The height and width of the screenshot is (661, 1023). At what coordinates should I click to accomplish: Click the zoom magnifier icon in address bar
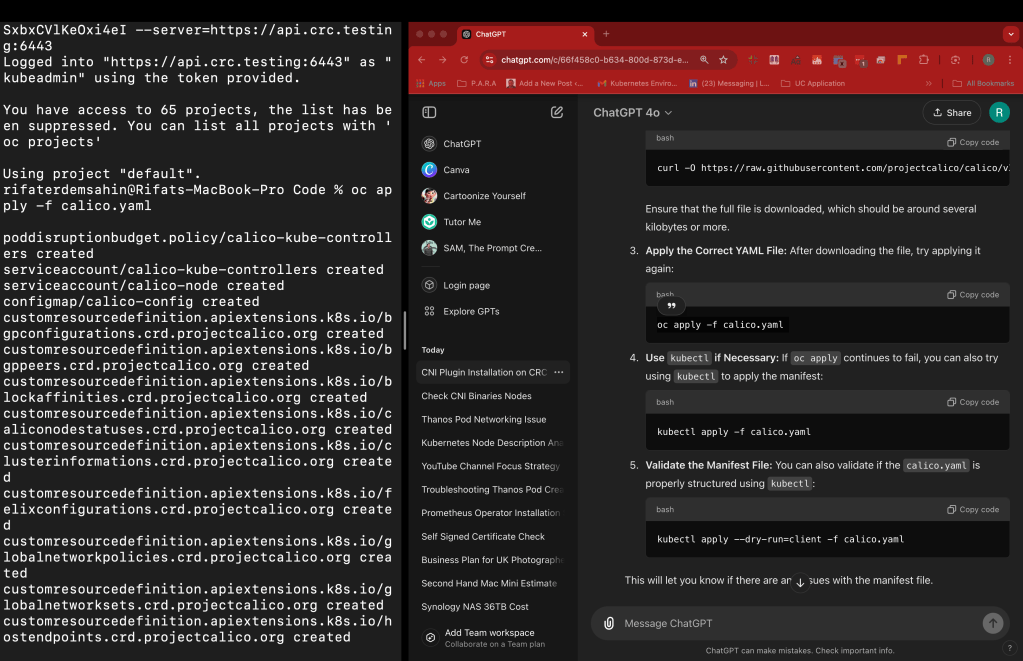[704, 59]
